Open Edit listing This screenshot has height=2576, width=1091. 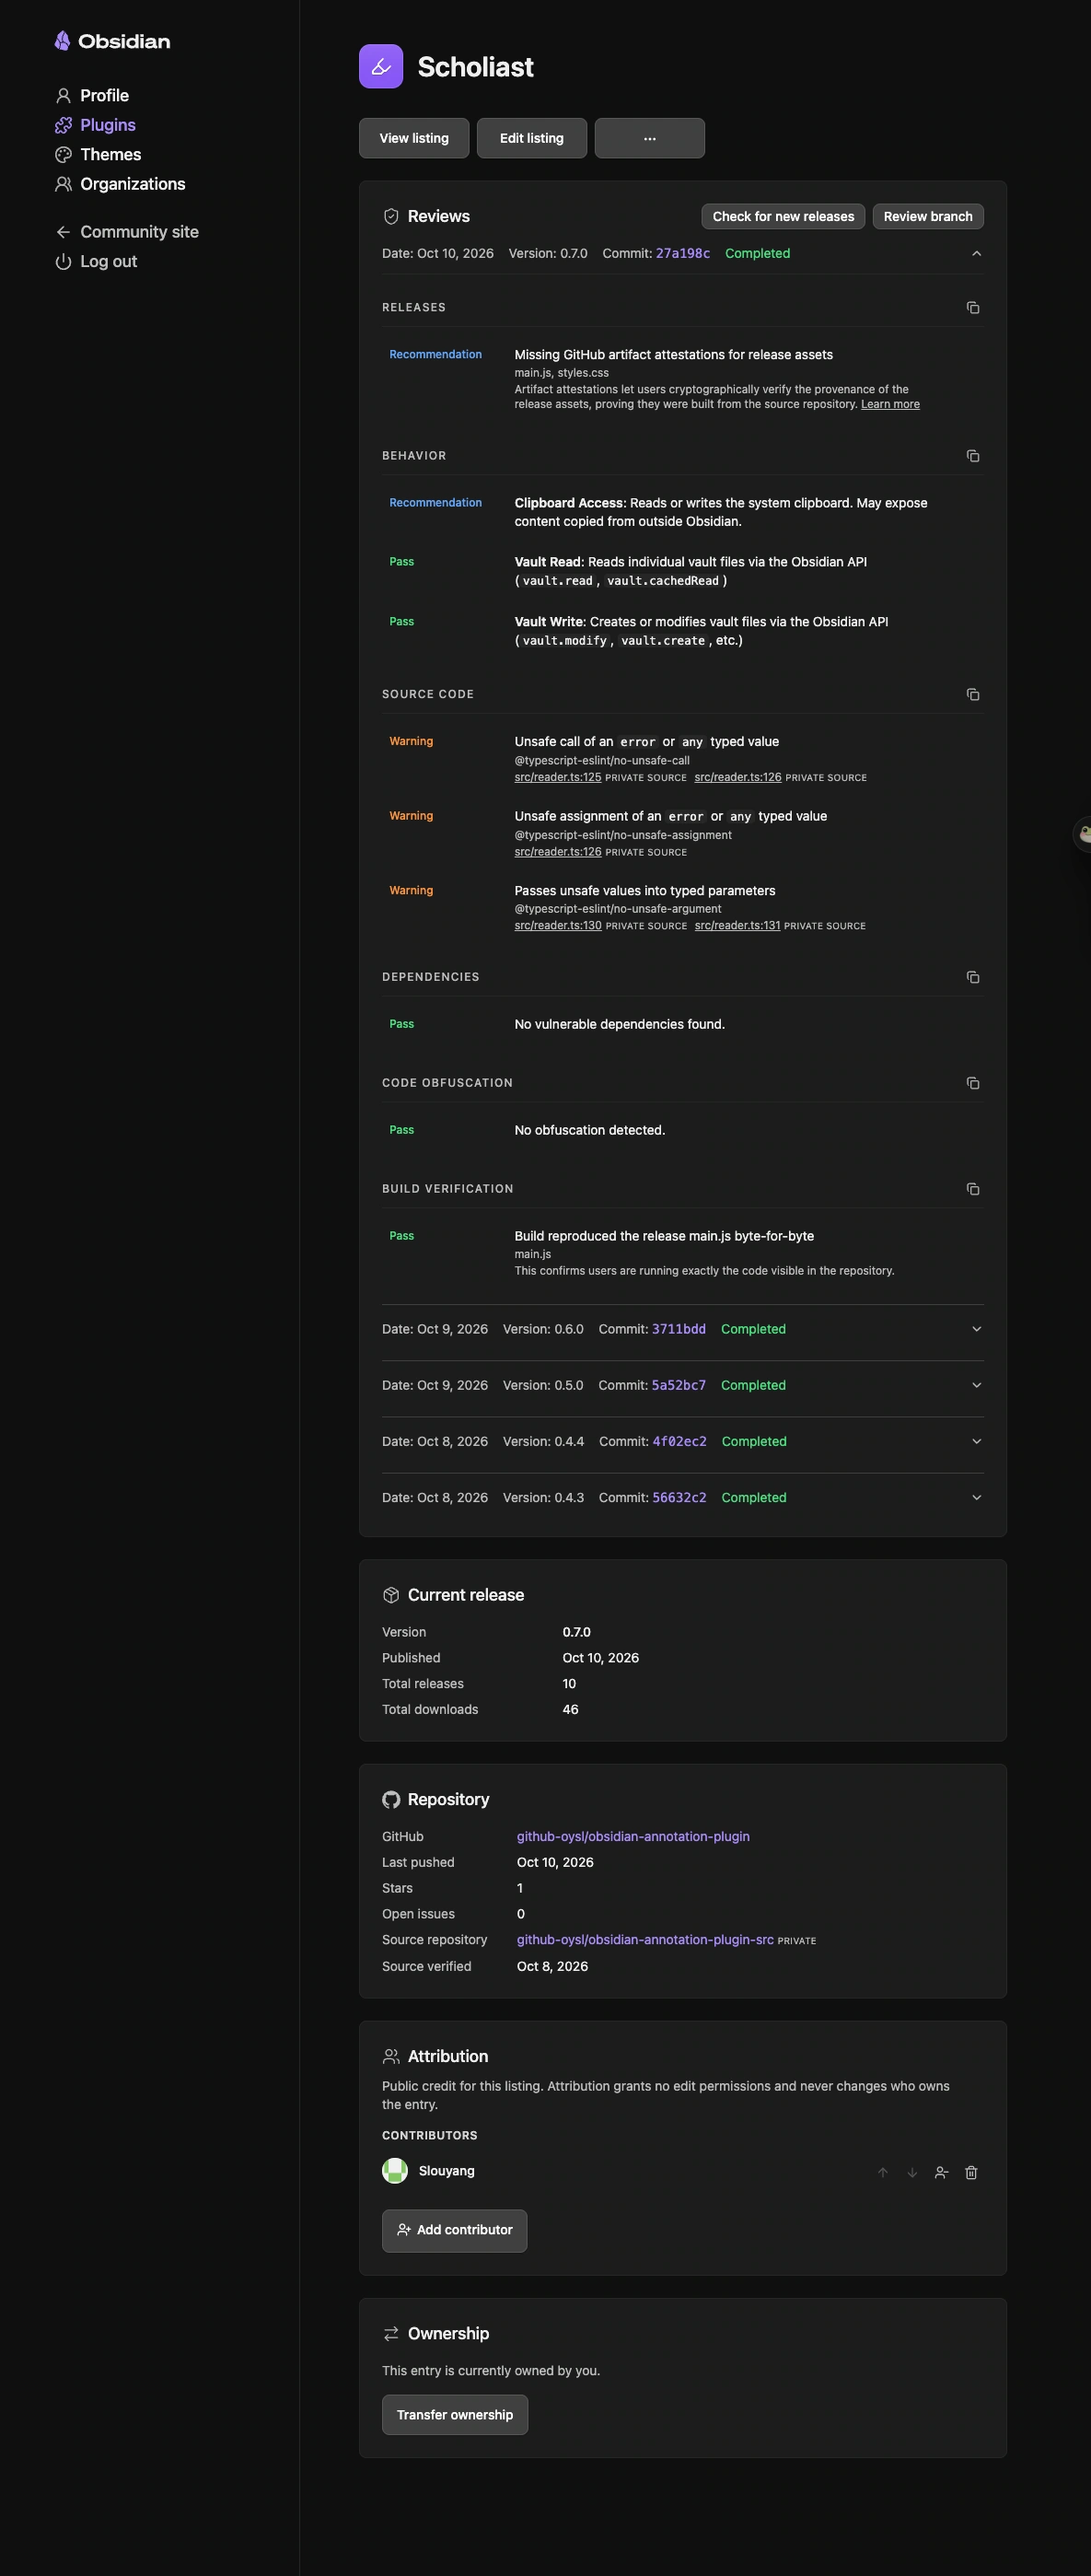pyautogui.click(x=531, y=138)
